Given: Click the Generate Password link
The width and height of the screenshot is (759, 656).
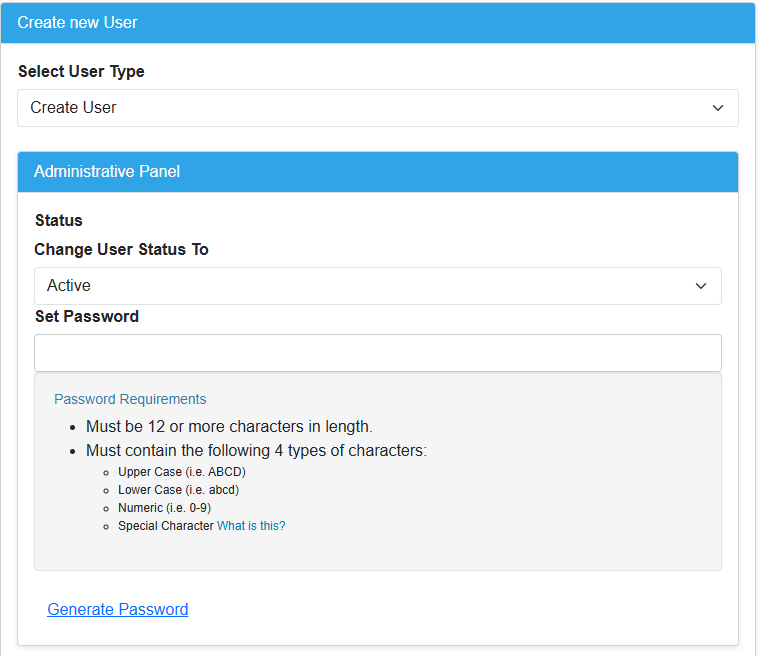Looking at the screenshot, I should coord(118,609).
